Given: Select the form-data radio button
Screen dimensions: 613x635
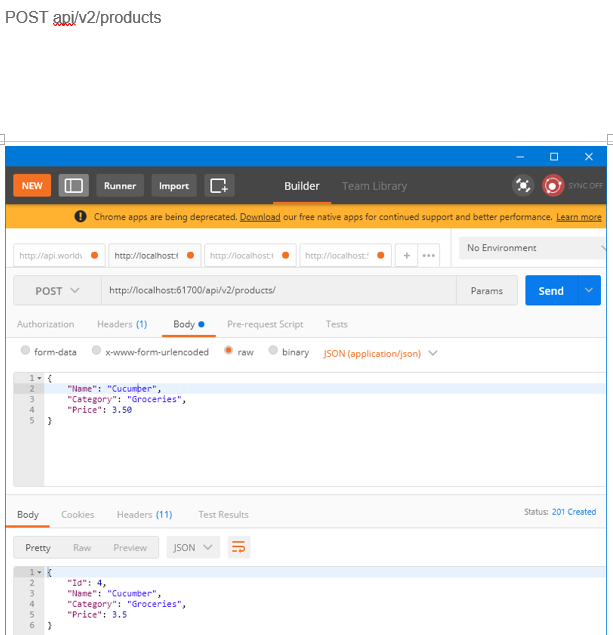Looking at the screenshot, I should point(25,350).
